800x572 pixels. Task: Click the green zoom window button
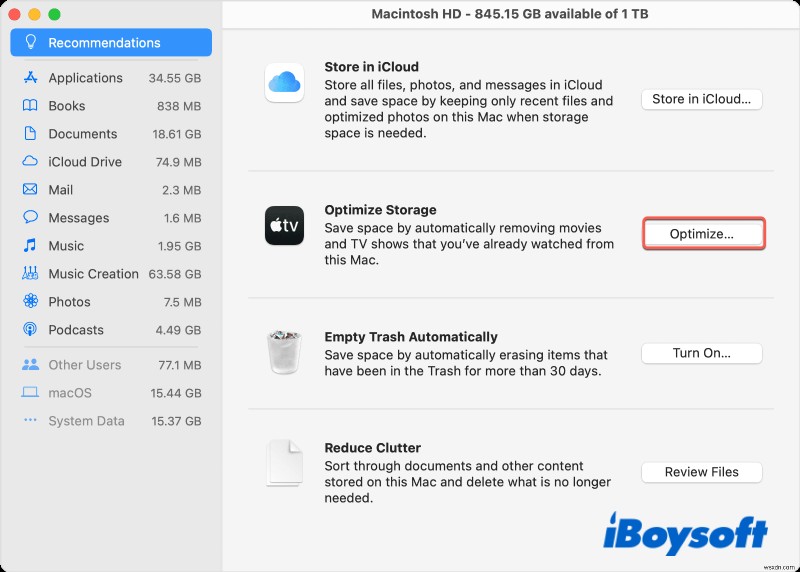[54, 14]
